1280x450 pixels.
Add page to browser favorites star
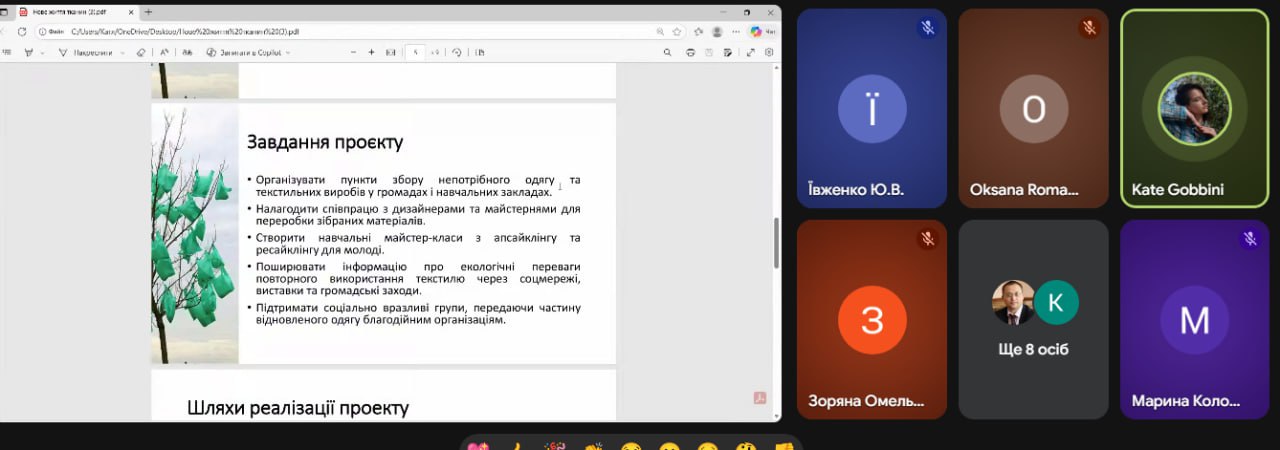click(x=677, y=31)
